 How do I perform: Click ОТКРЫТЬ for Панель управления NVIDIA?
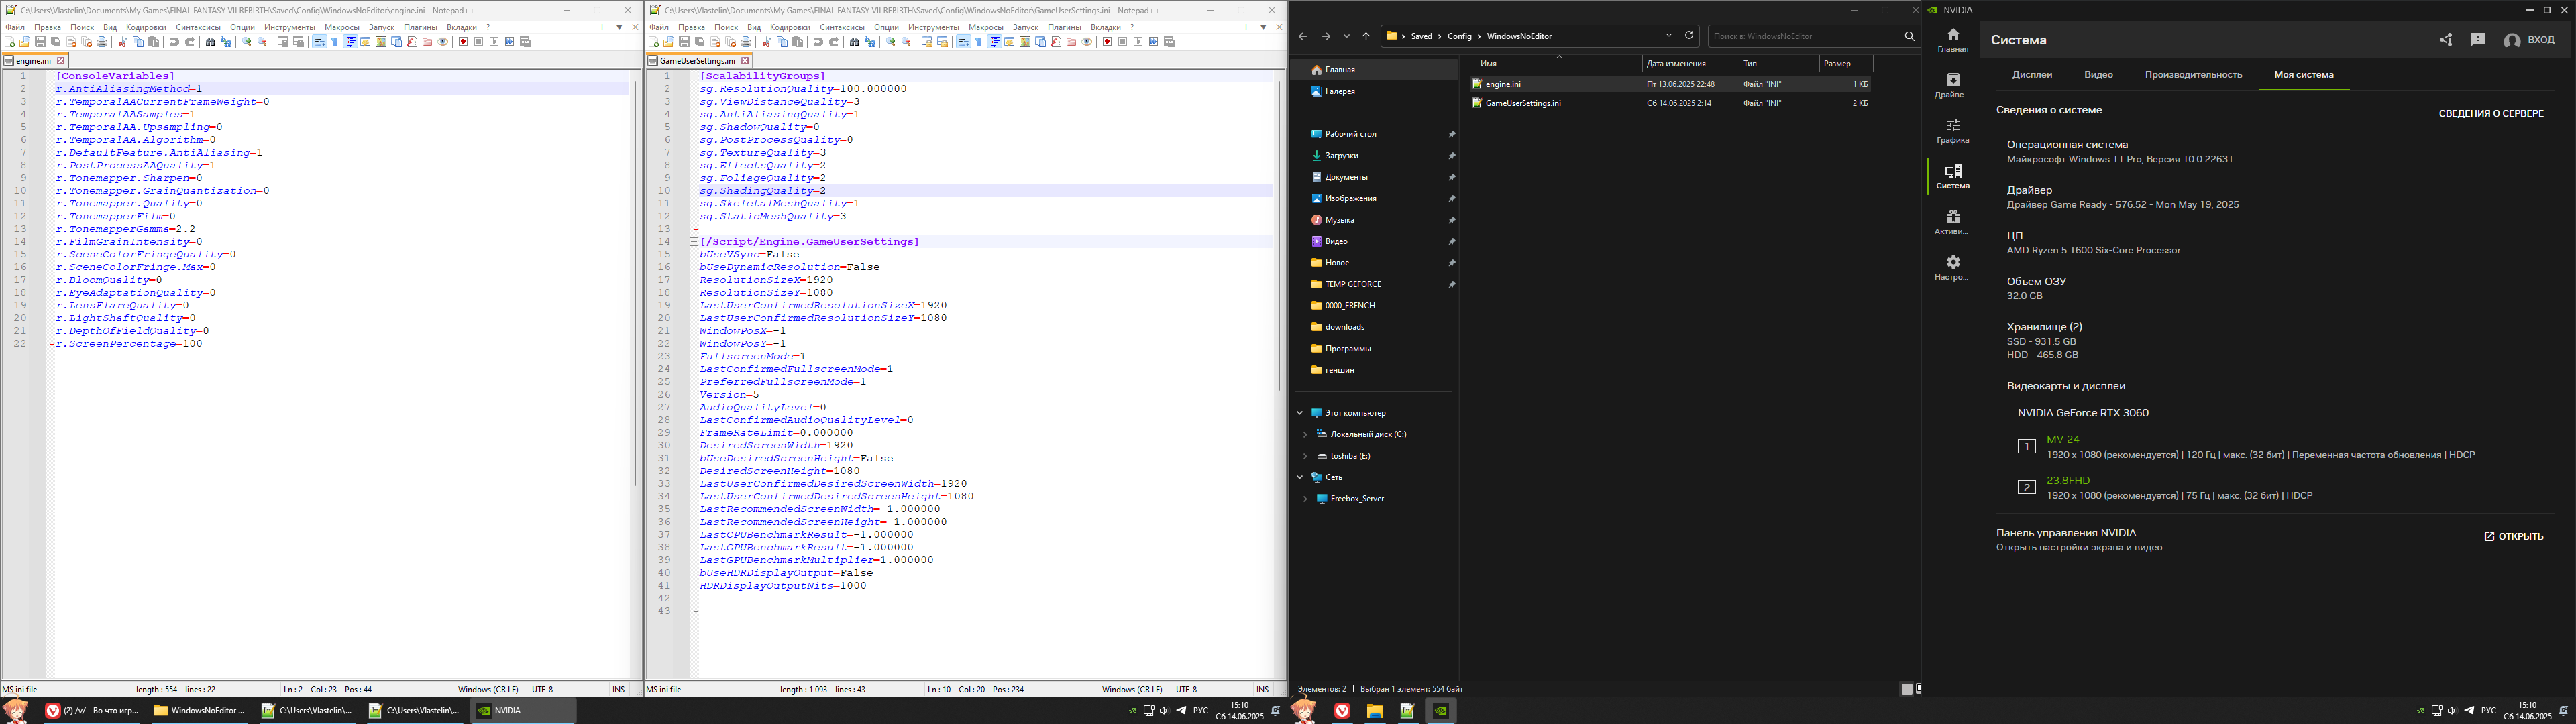2513,536
